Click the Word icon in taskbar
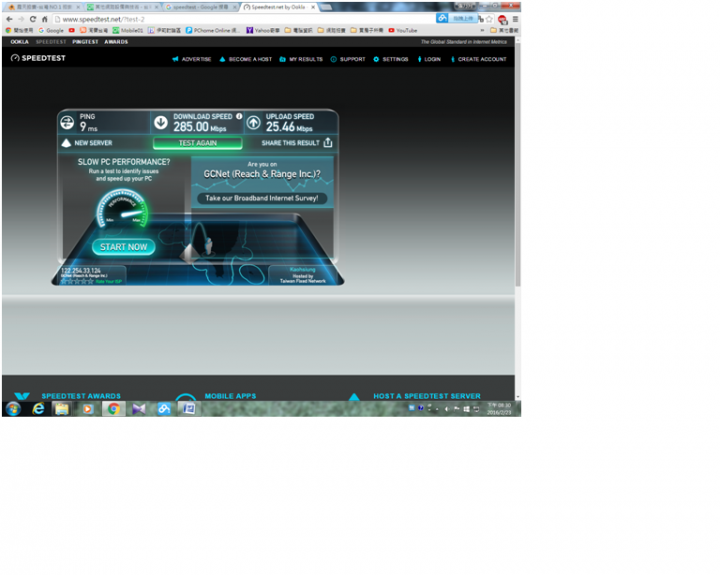720x575 pixels. point(189,408)
